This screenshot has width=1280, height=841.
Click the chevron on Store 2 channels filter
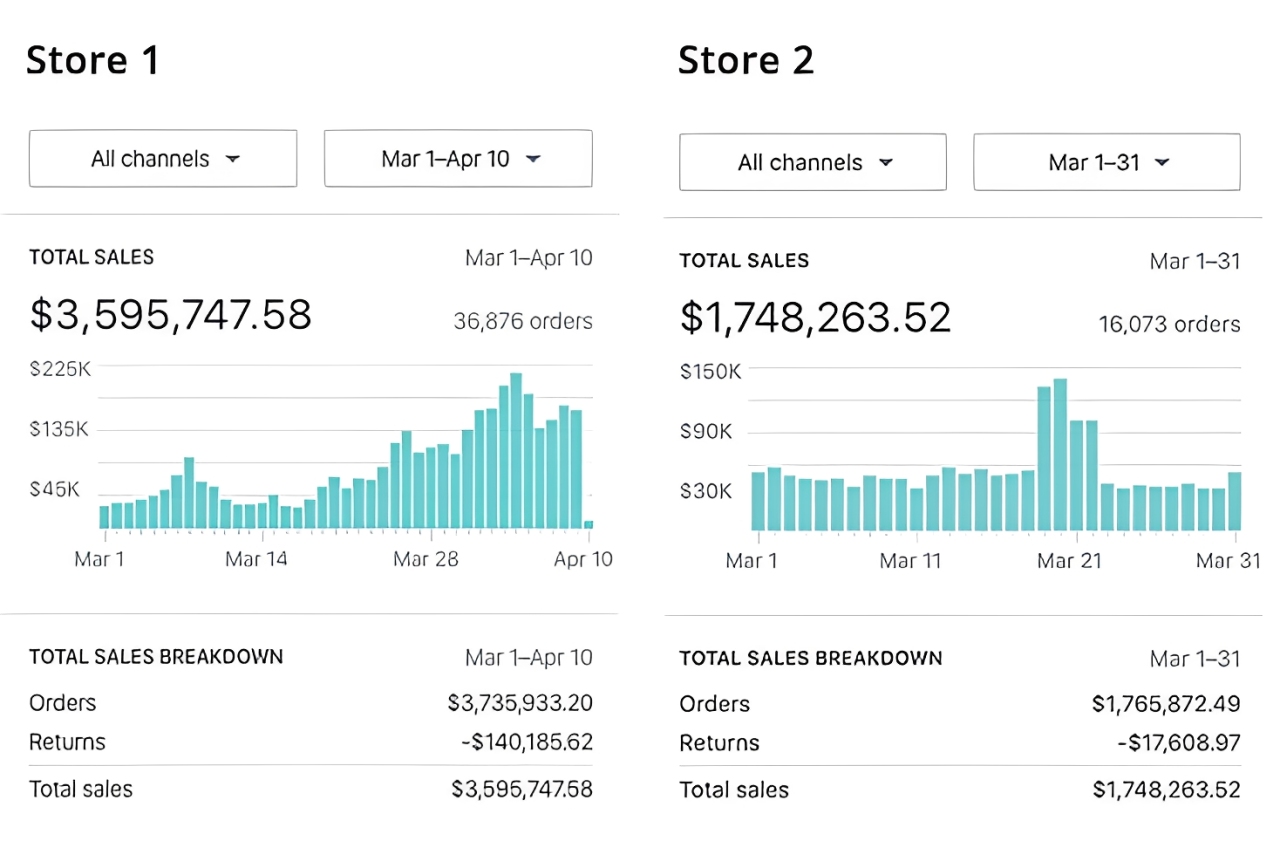point(886,162)
